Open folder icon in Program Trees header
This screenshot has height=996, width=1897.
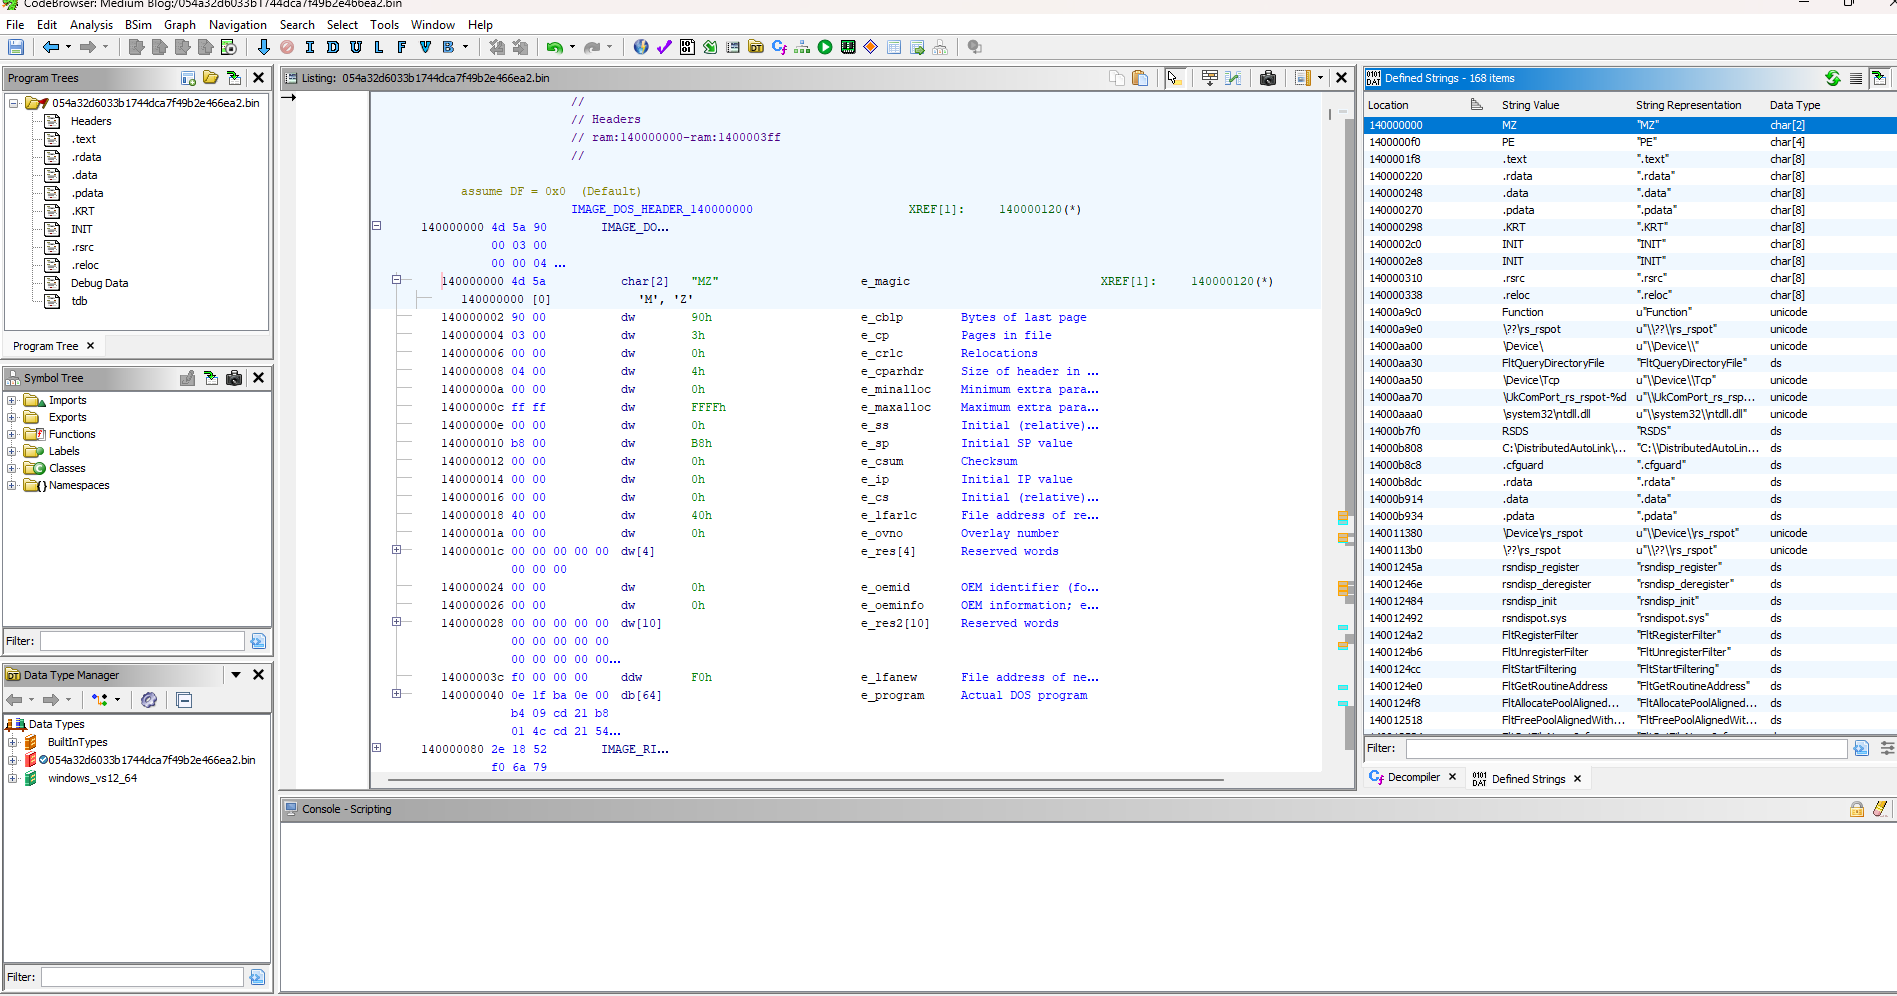click(210, 78)
